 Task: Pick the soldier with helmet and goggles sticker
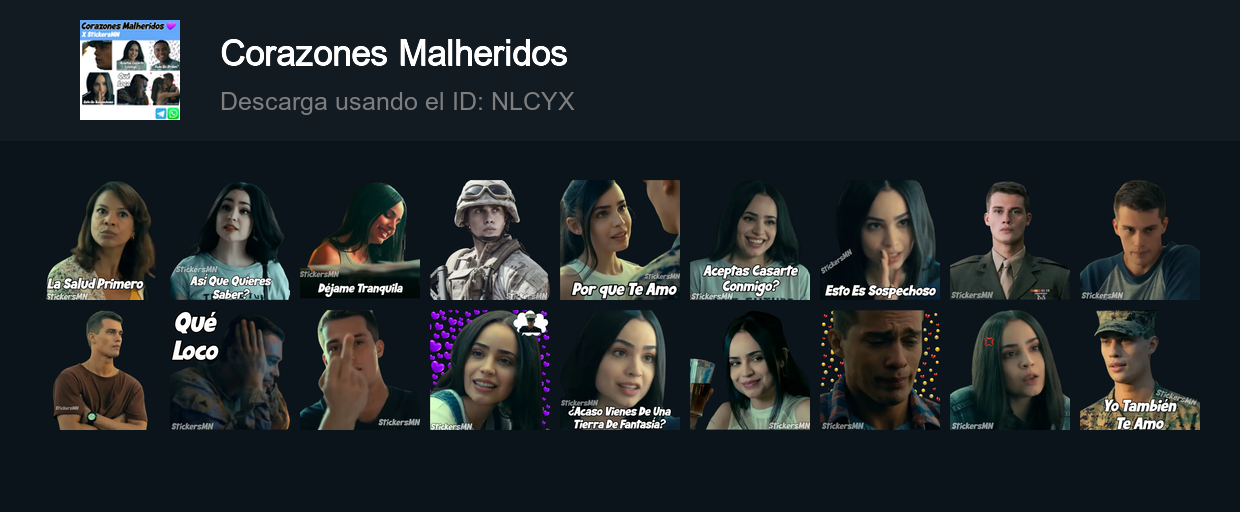(490, 240)
